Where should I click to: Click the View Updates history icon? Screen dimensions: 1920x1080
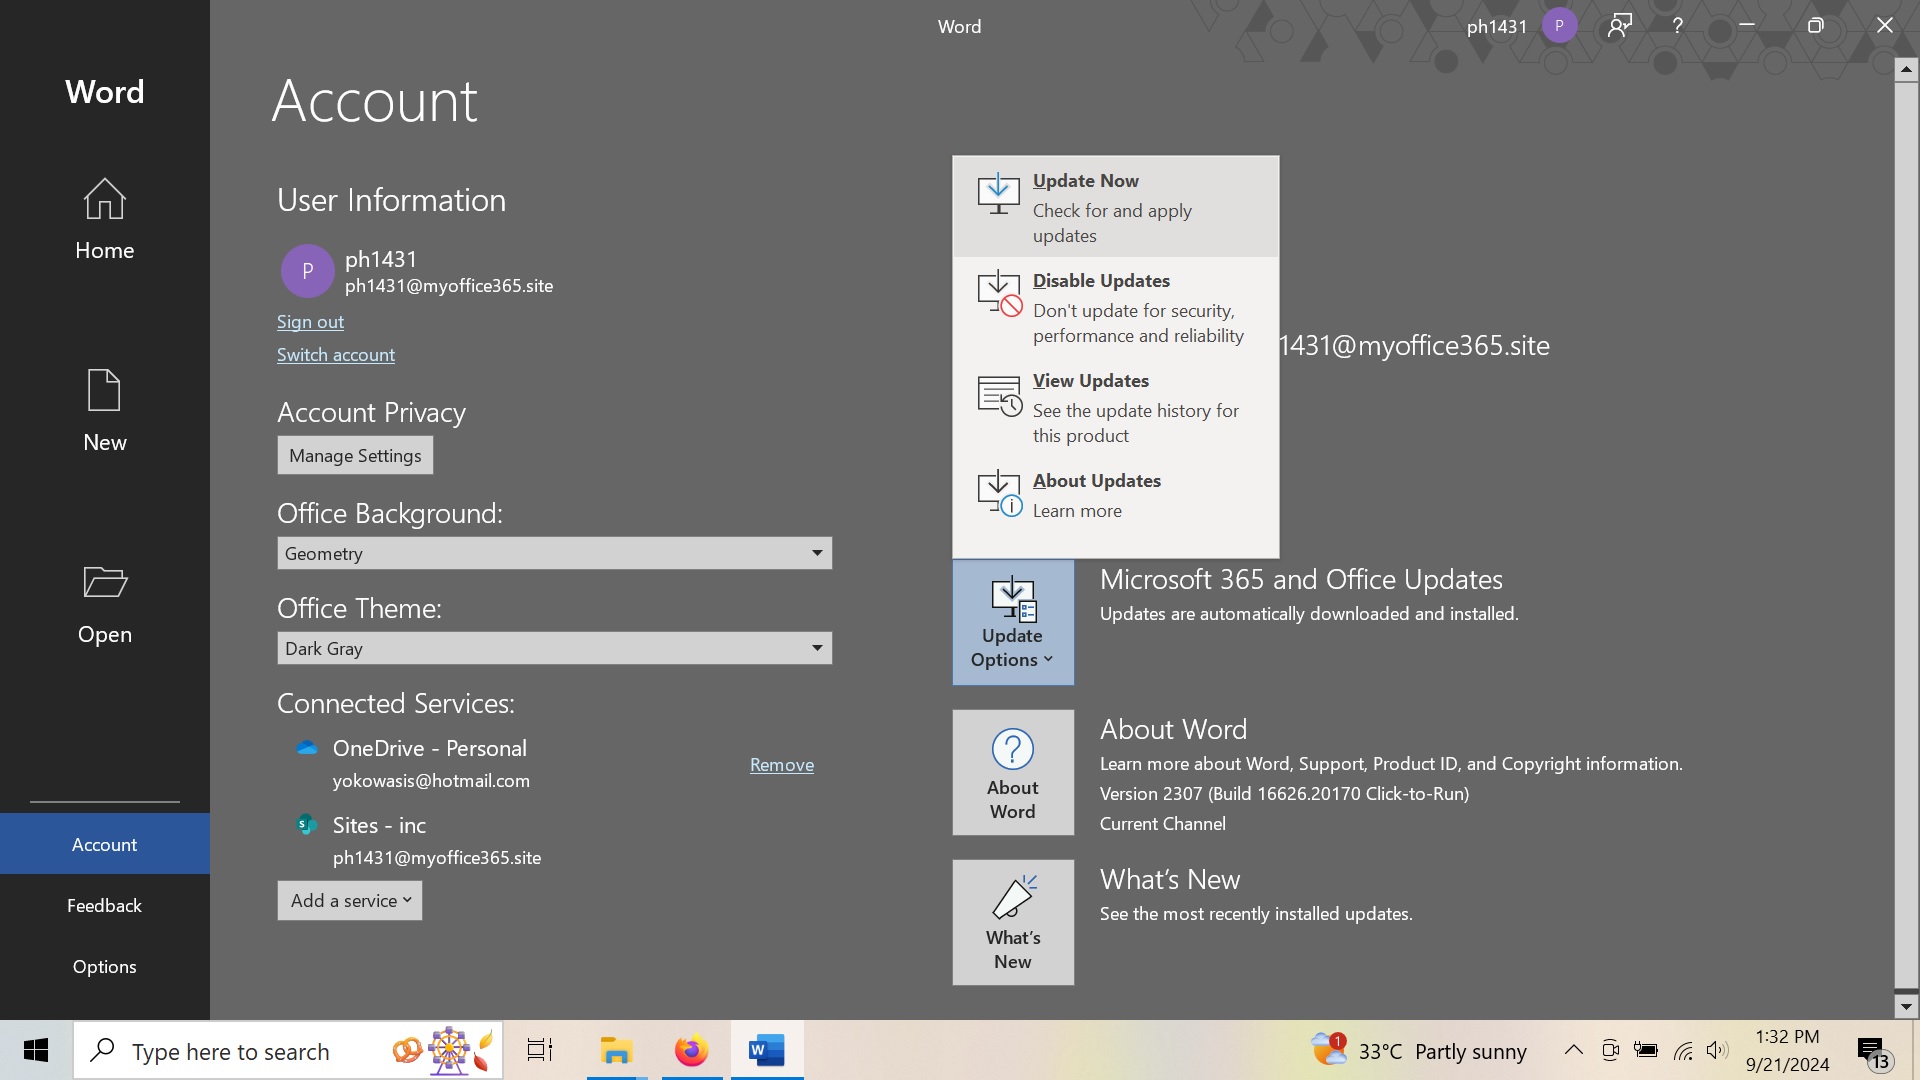pos(999,396)
